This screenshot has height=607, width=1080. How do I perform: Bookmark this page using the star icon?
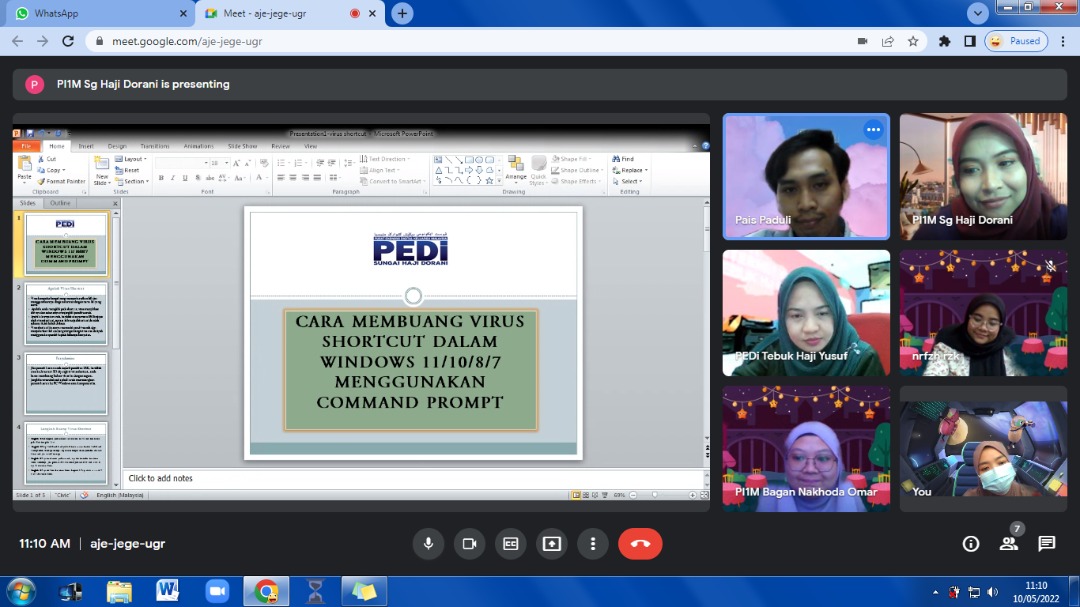click(x=913, y=41)
